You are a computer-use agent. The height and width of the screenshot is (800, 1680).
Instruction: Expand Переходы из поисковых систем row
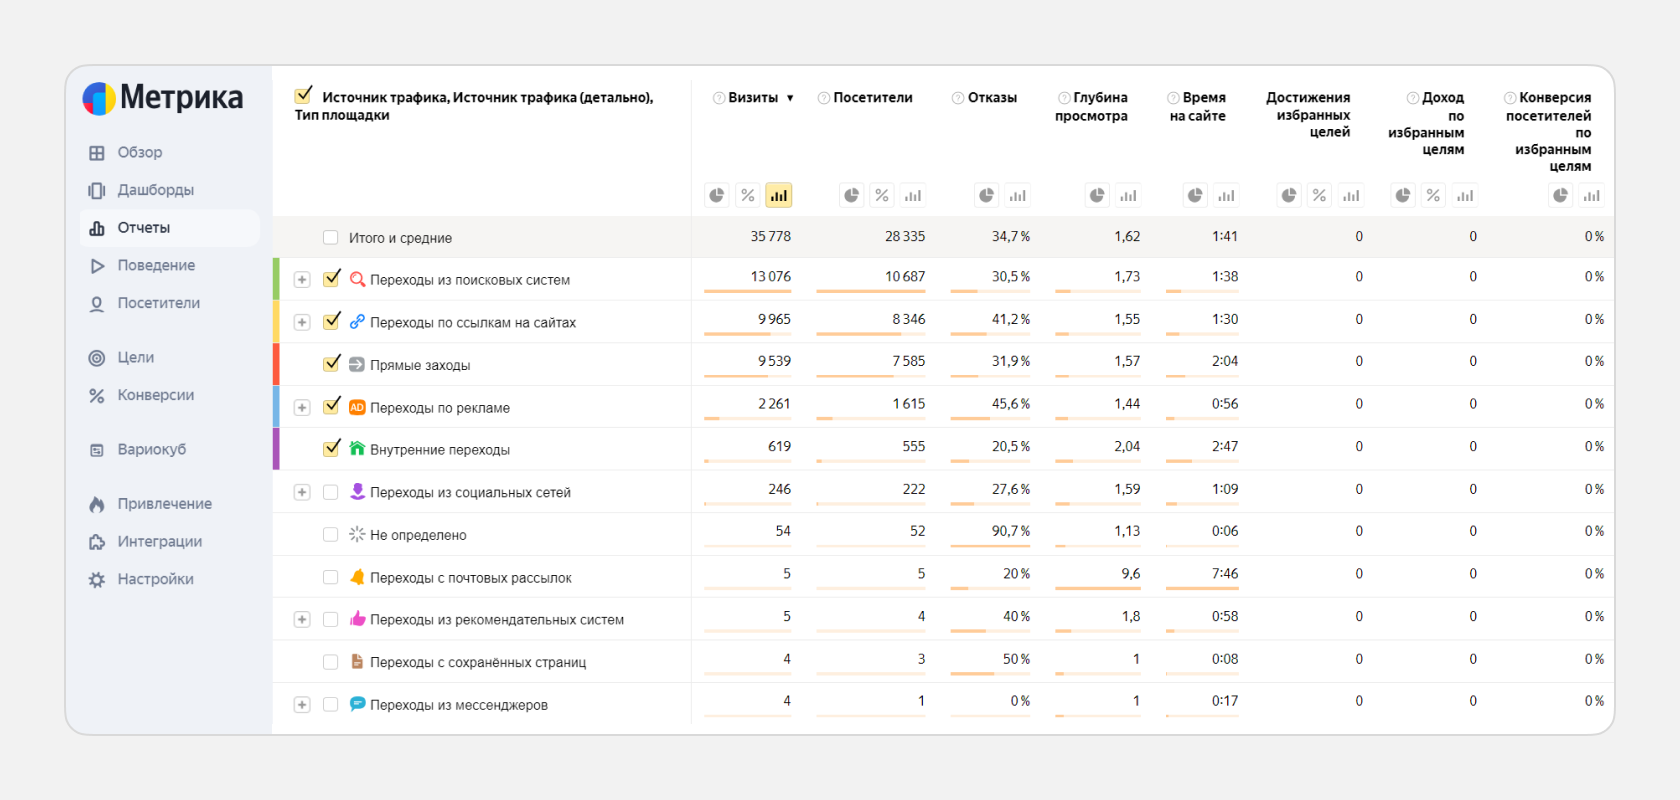coord(302,280)
